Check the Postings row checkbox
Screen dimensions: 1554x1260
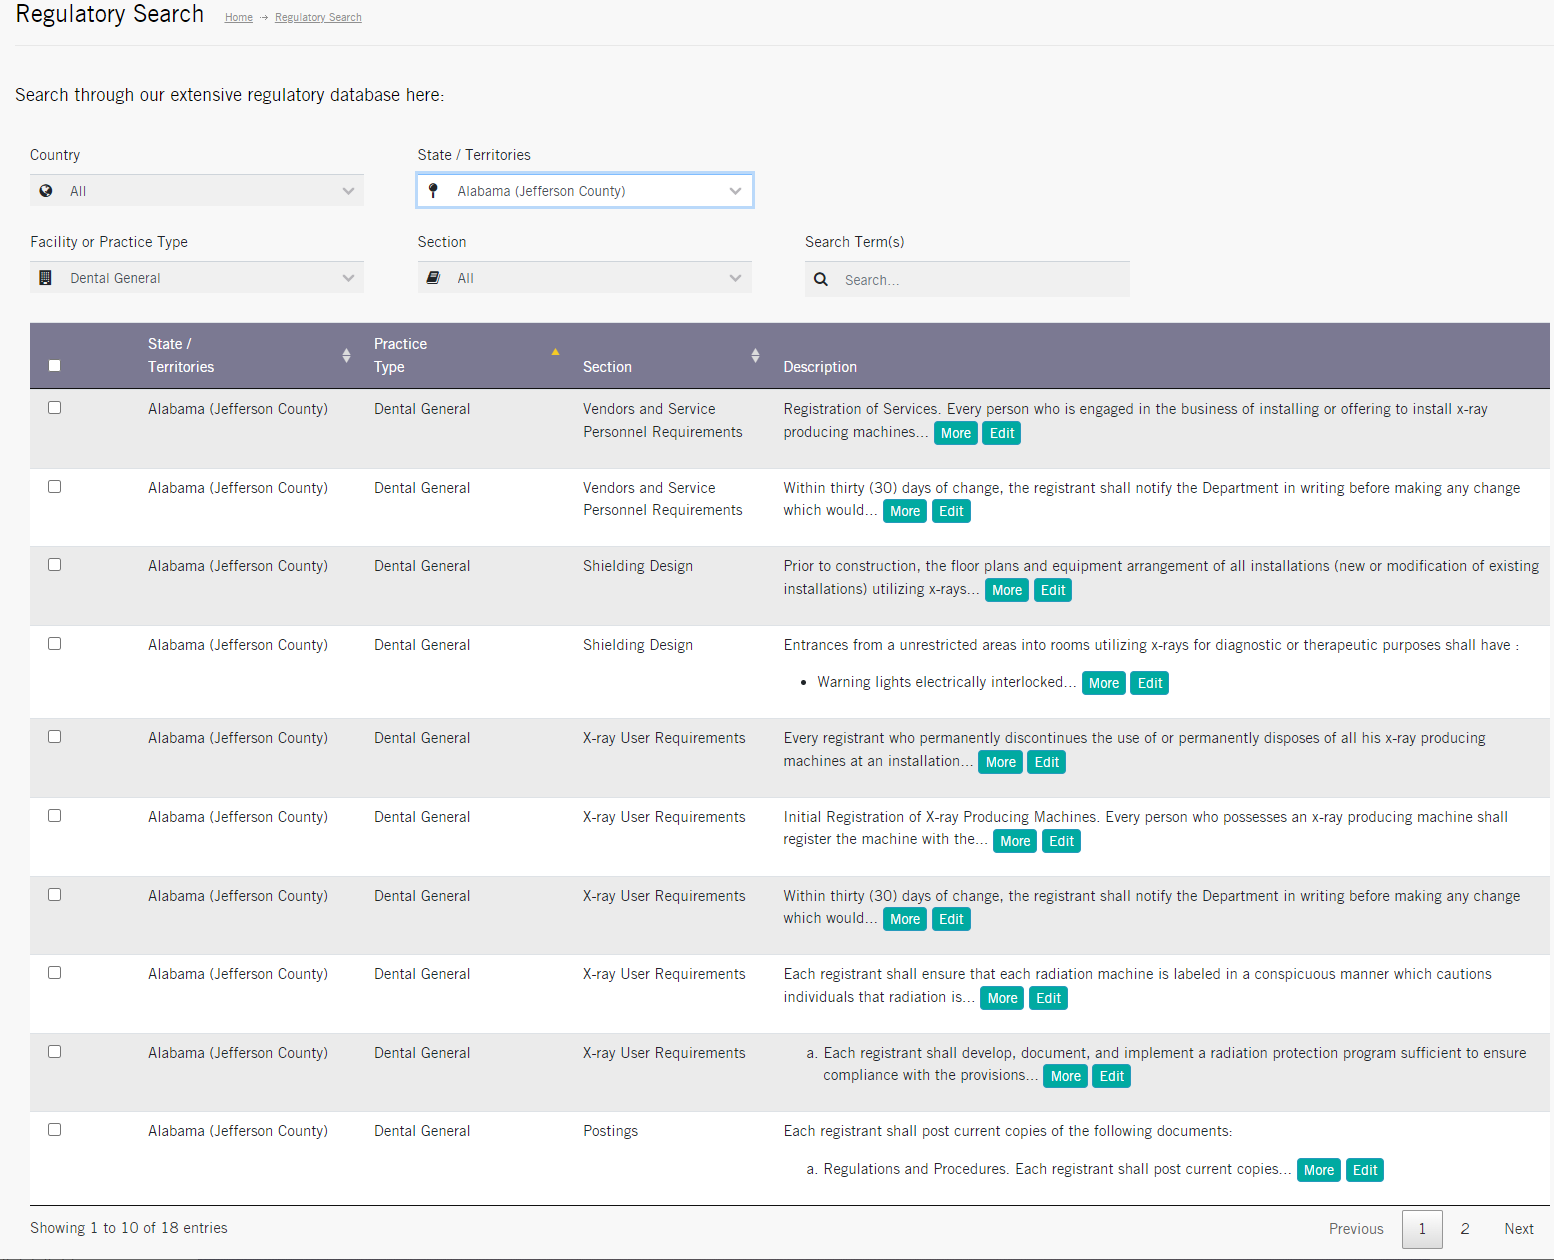click(55, 1130)
